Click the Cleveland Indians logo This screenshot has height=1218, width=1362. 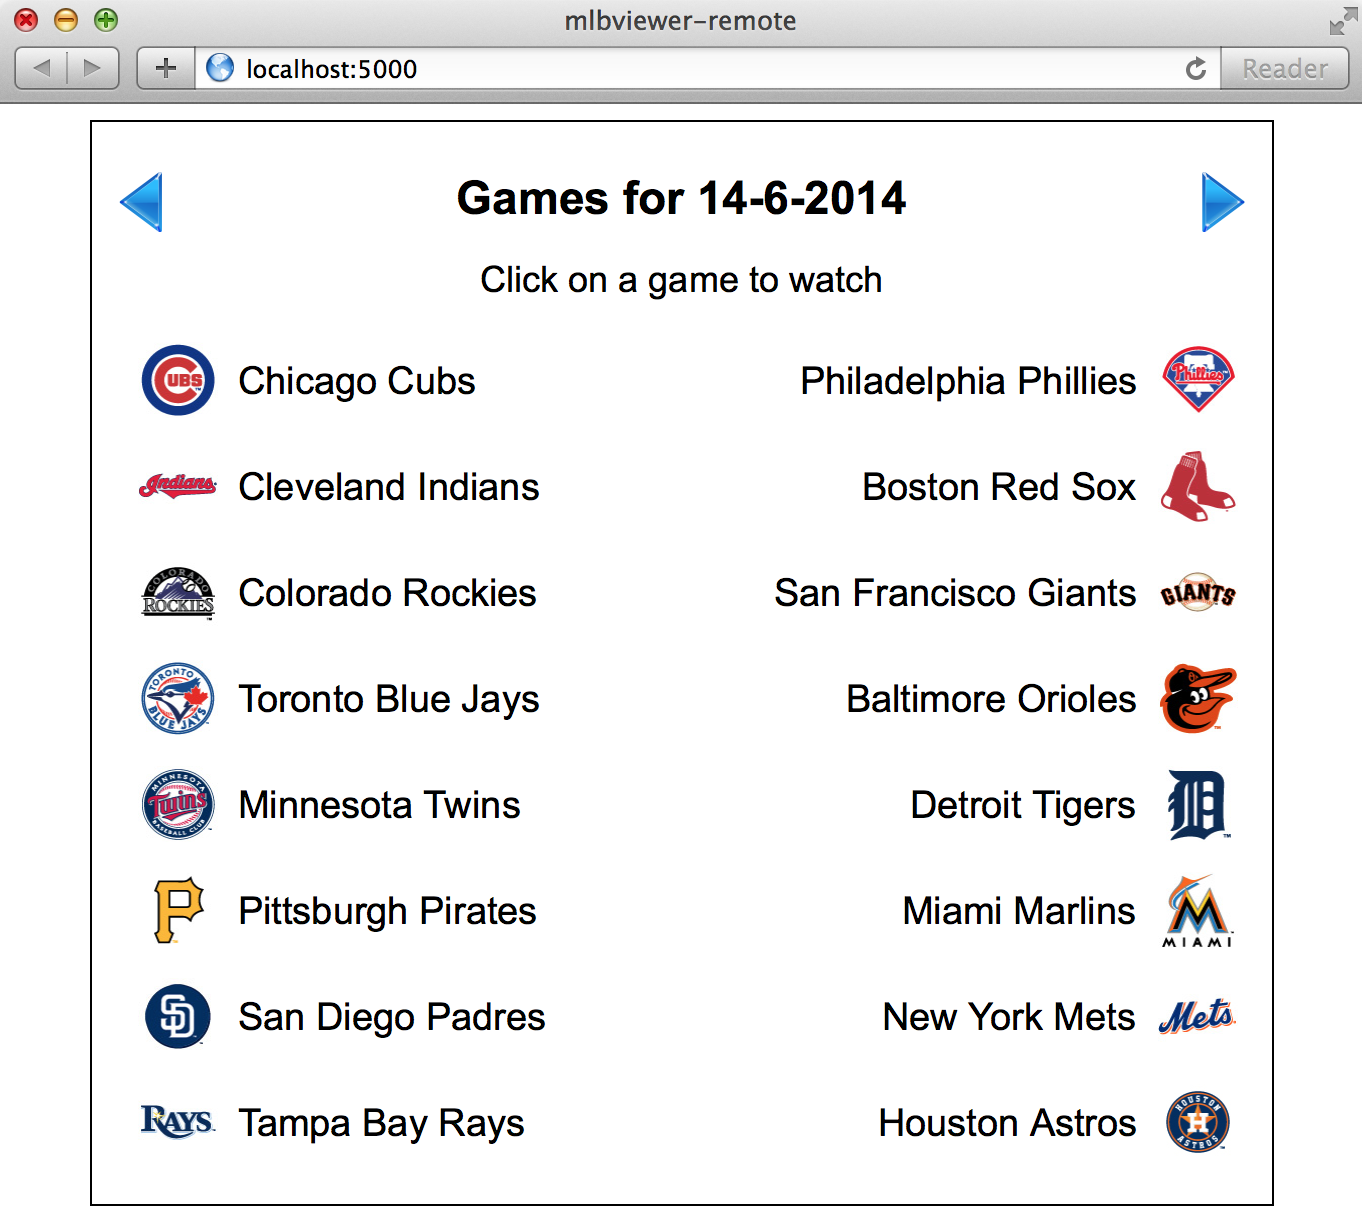click(x=178, y=486)
